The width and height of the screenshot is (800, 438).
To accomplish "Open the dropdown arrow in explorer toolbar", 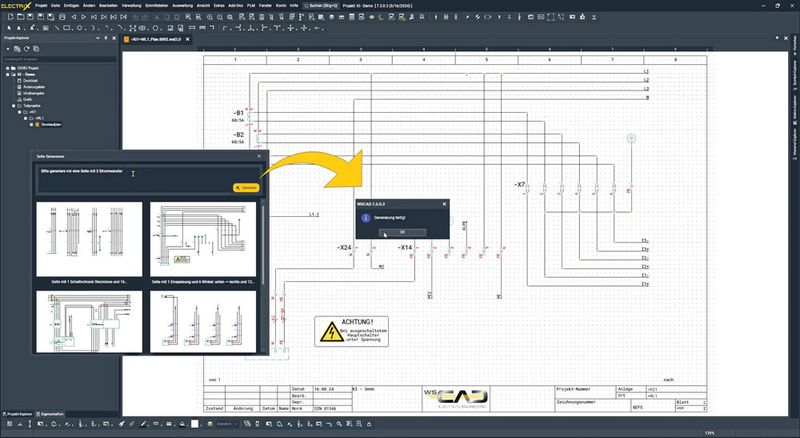I will pyautogui.click(x=8, y=49).
